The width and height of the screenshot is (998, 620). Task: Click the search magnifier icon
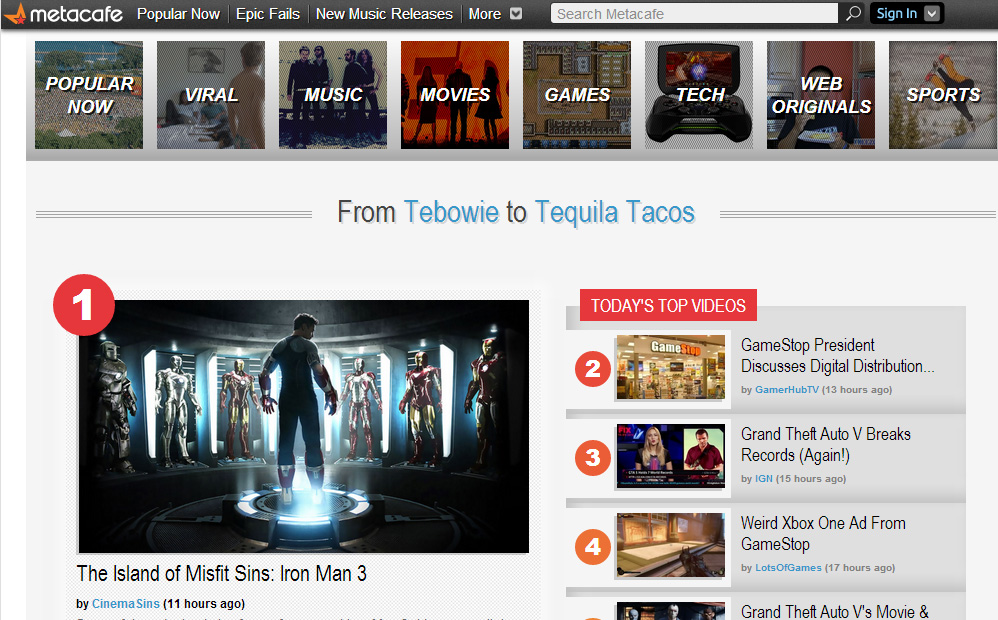click(x=853, y=13)
